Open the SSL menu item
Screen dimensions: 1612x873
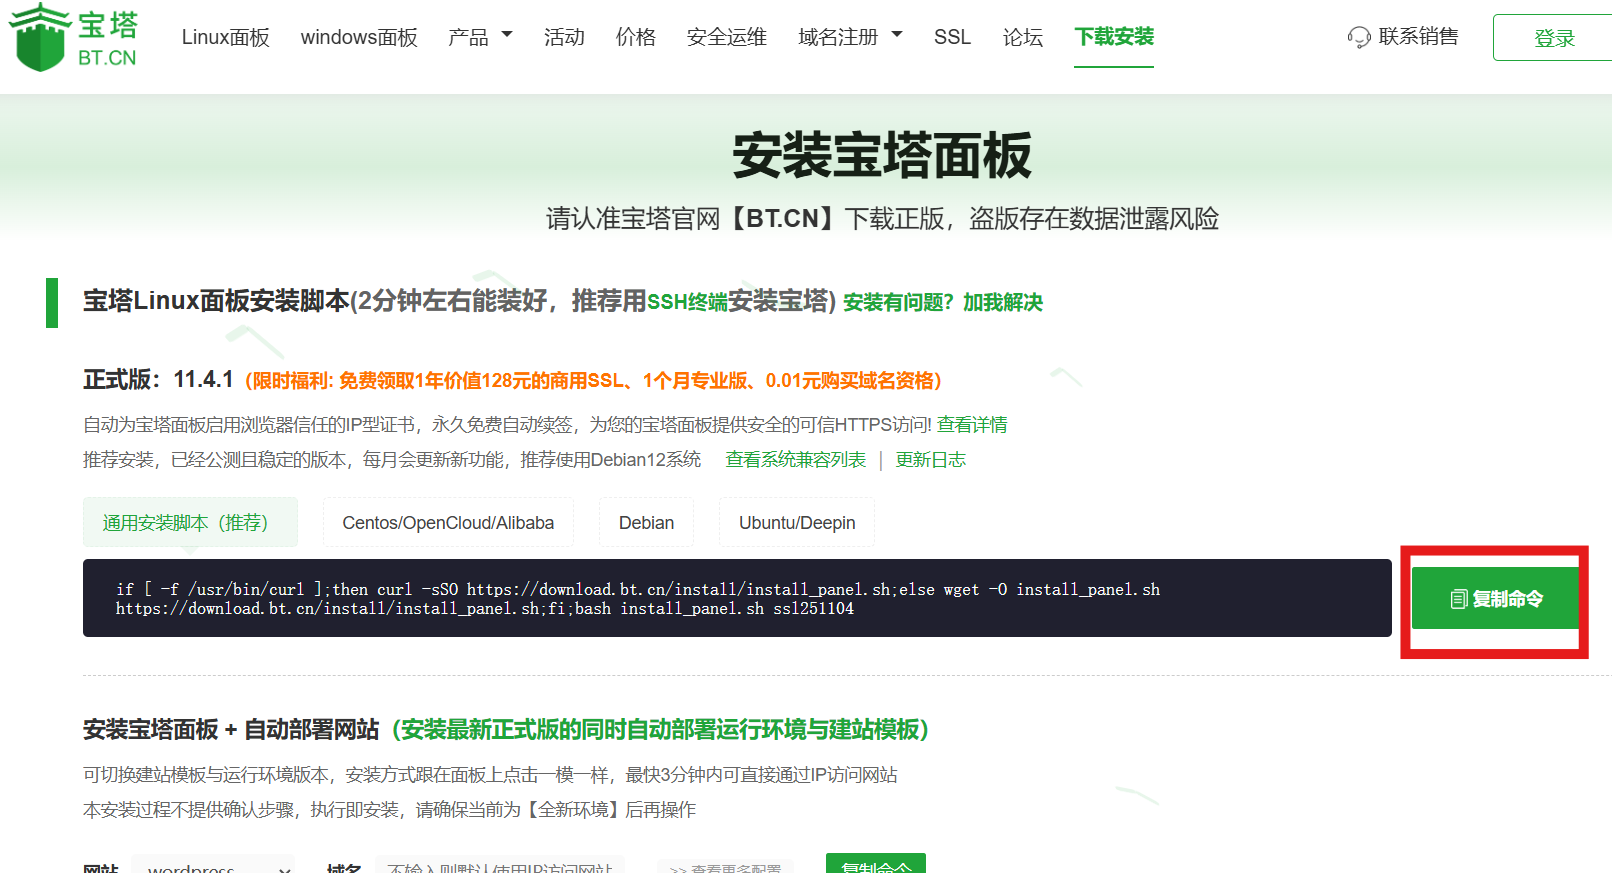[x=952, y=37]
